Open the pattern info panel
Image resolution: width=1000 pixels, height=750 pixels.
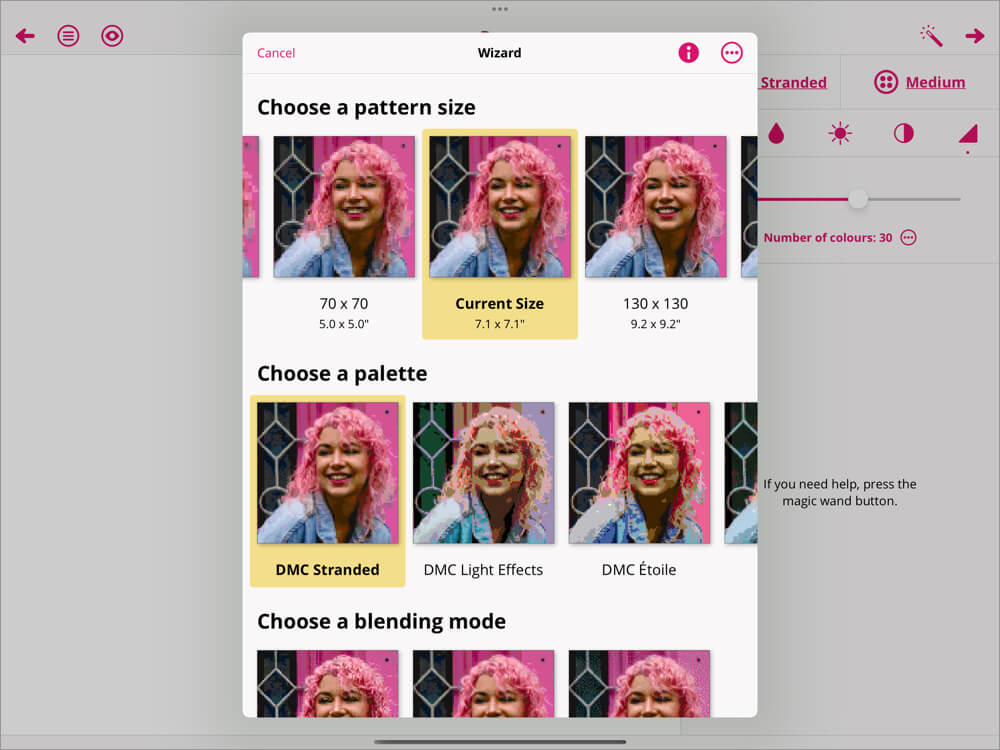(x=688, y=53)
